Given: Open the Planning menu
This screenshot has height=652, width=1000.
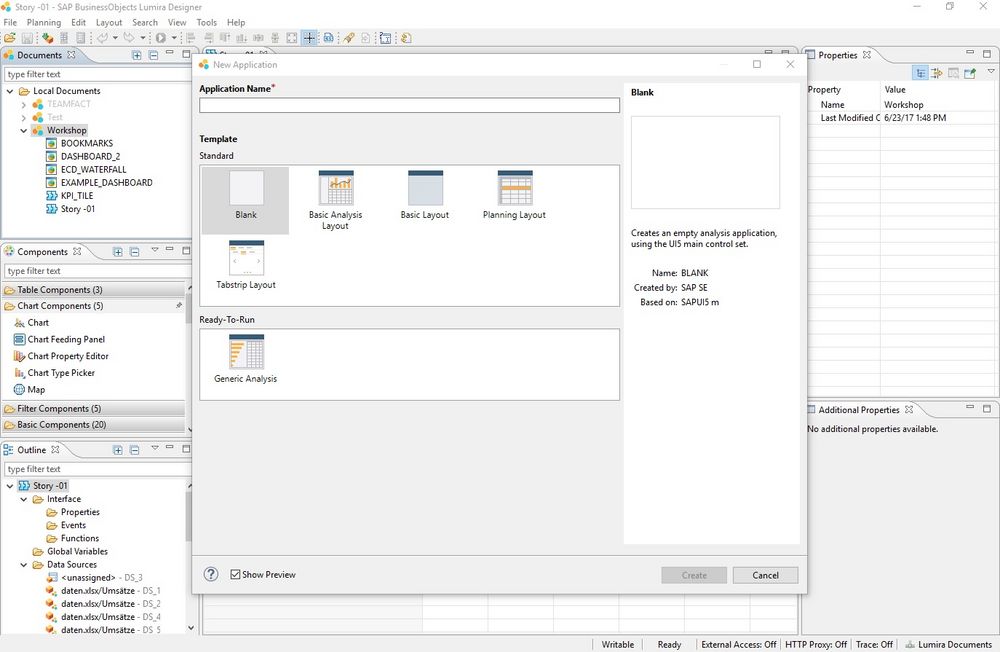Looking at the screenshot, I should coord(44,22).
